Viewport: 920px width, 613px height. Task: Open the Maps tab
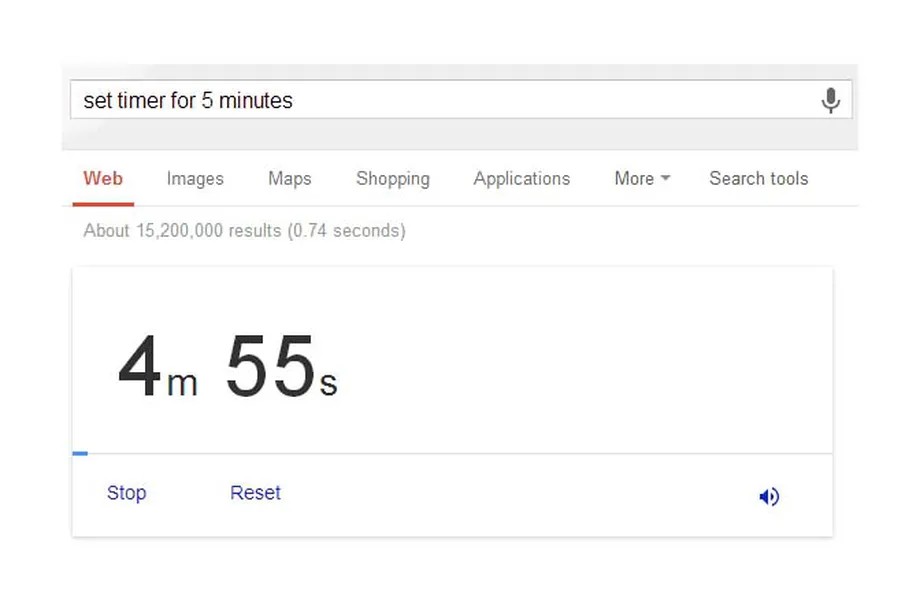point(290,179)
